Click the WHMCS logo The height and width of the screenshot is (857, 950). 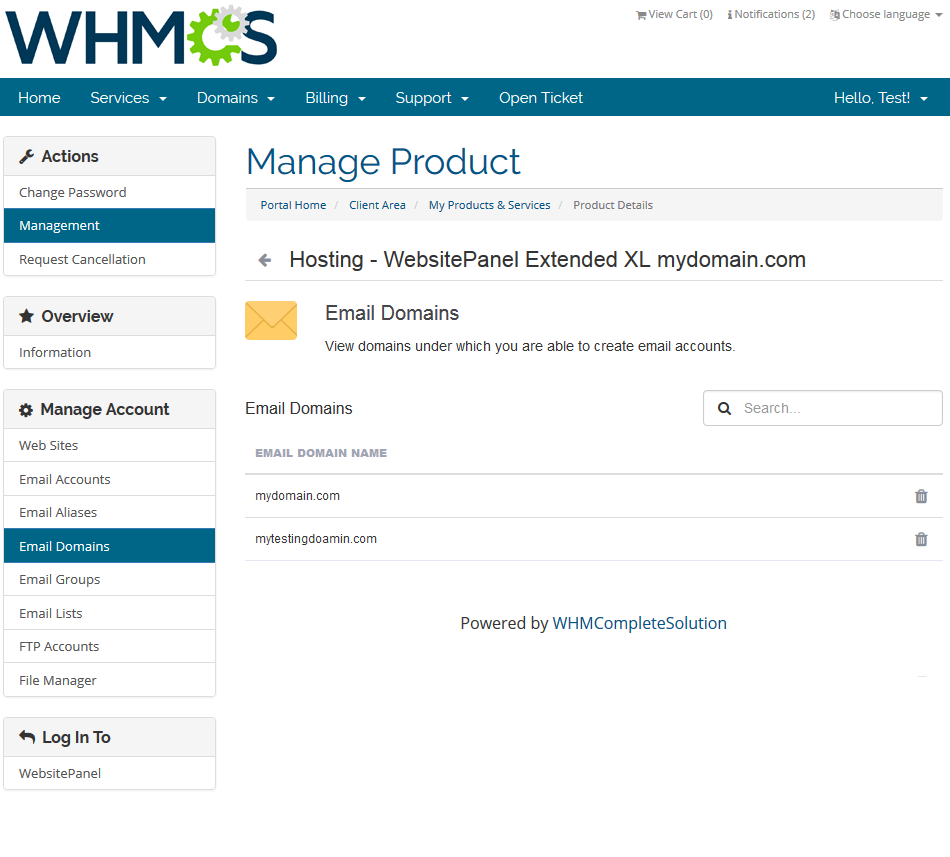tap(141, 36)
